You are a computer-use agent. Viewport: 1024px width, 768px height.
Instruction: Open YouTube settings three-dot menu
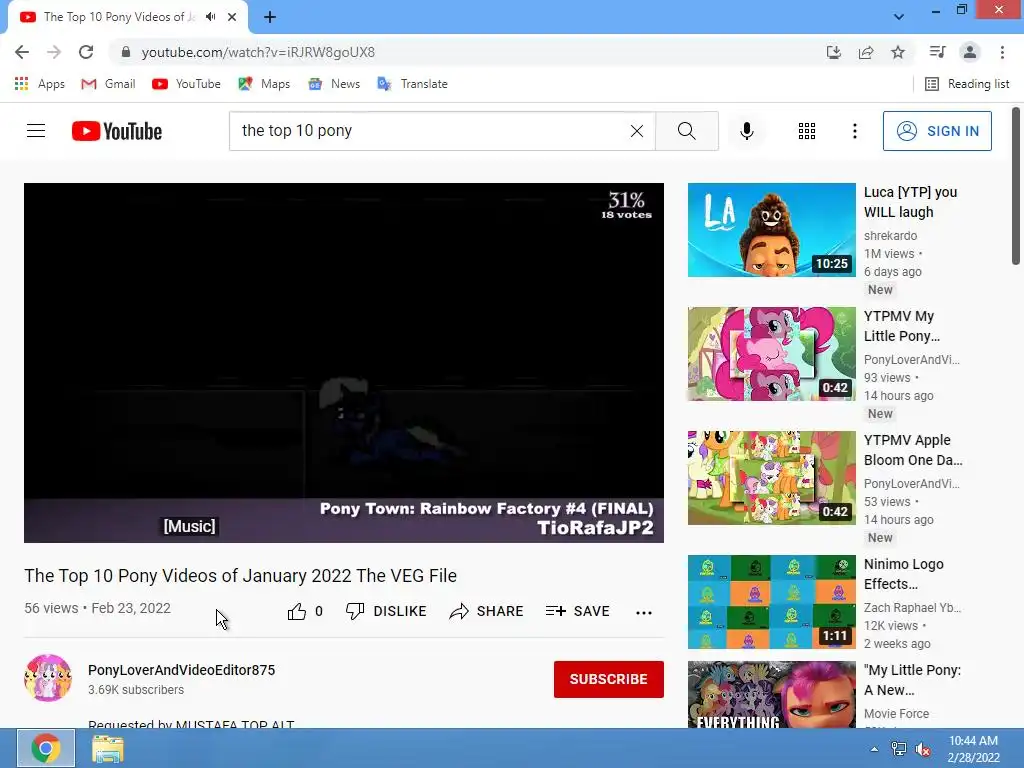pos(854,131)
